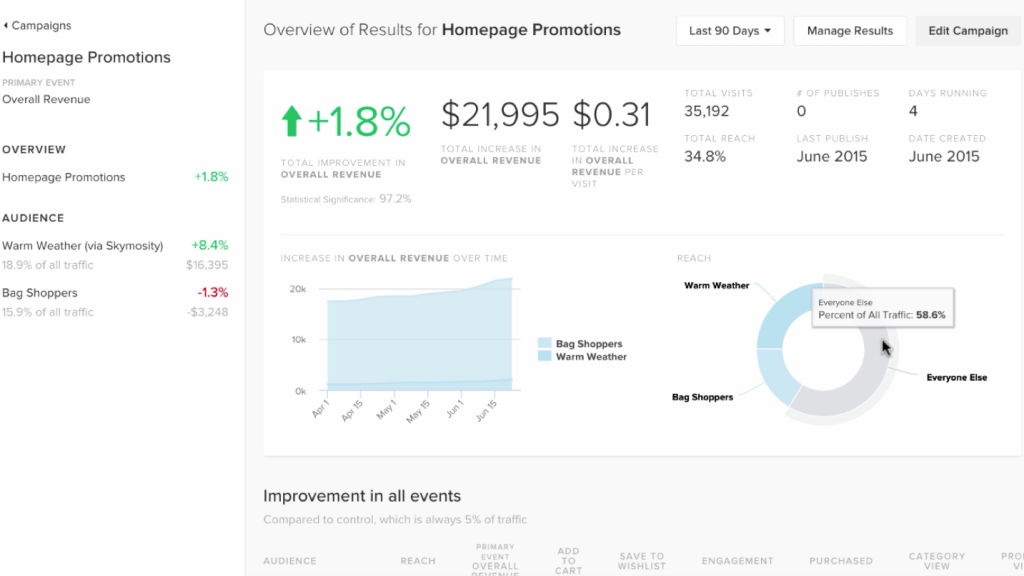1024x576 pixels.
Task: Click the Edit Campaign button
Action: click(967, 31)
